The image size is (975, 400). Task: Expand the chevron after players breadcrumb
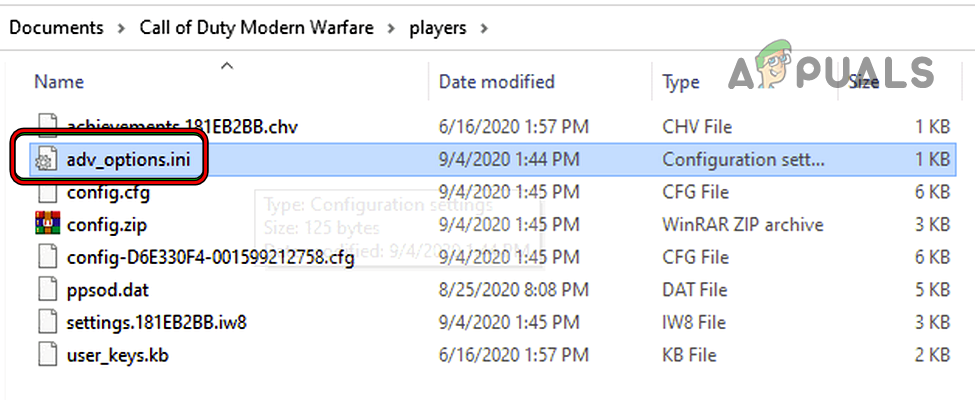coord(485,28)
